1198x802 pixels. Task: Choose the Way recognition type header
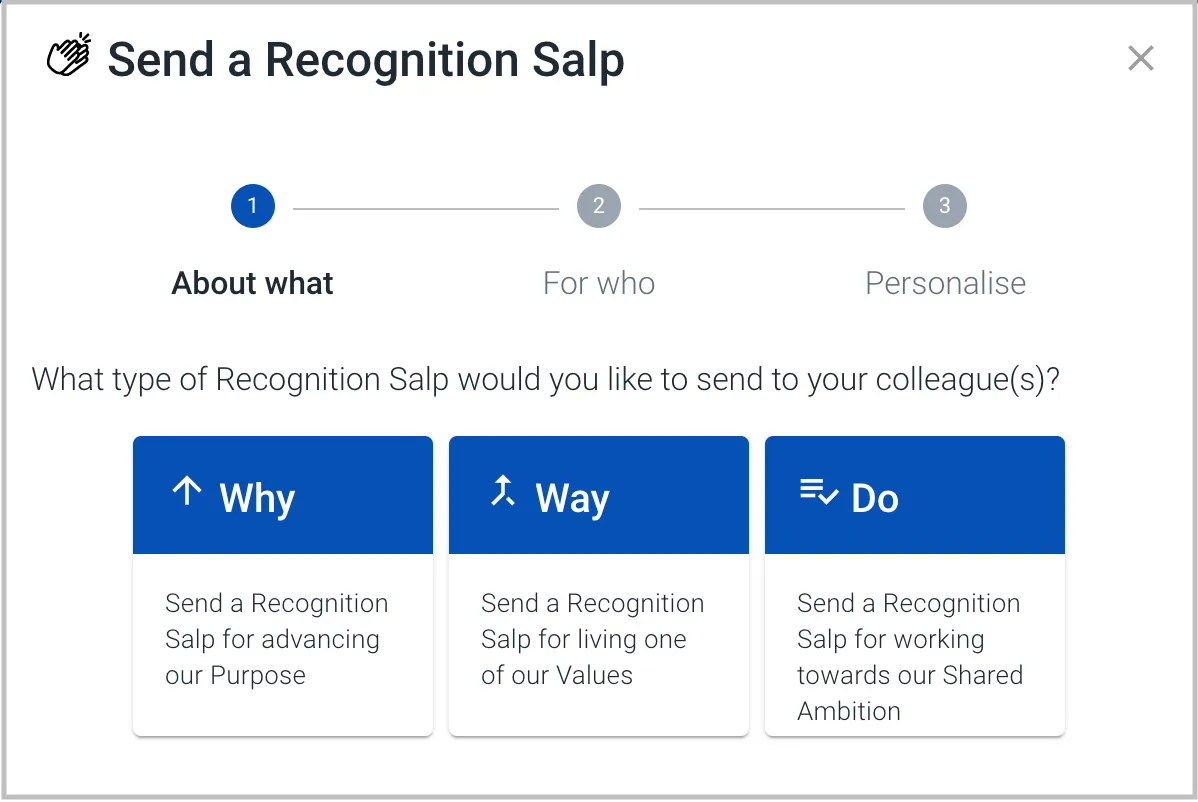[x=599, y=495]
